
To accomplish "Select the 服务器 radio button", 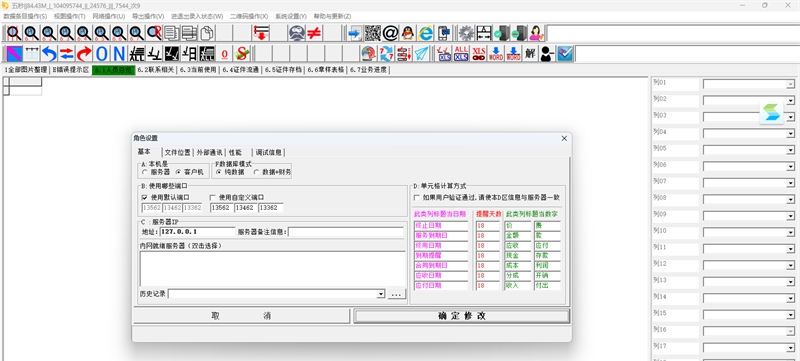I will 145,172.
